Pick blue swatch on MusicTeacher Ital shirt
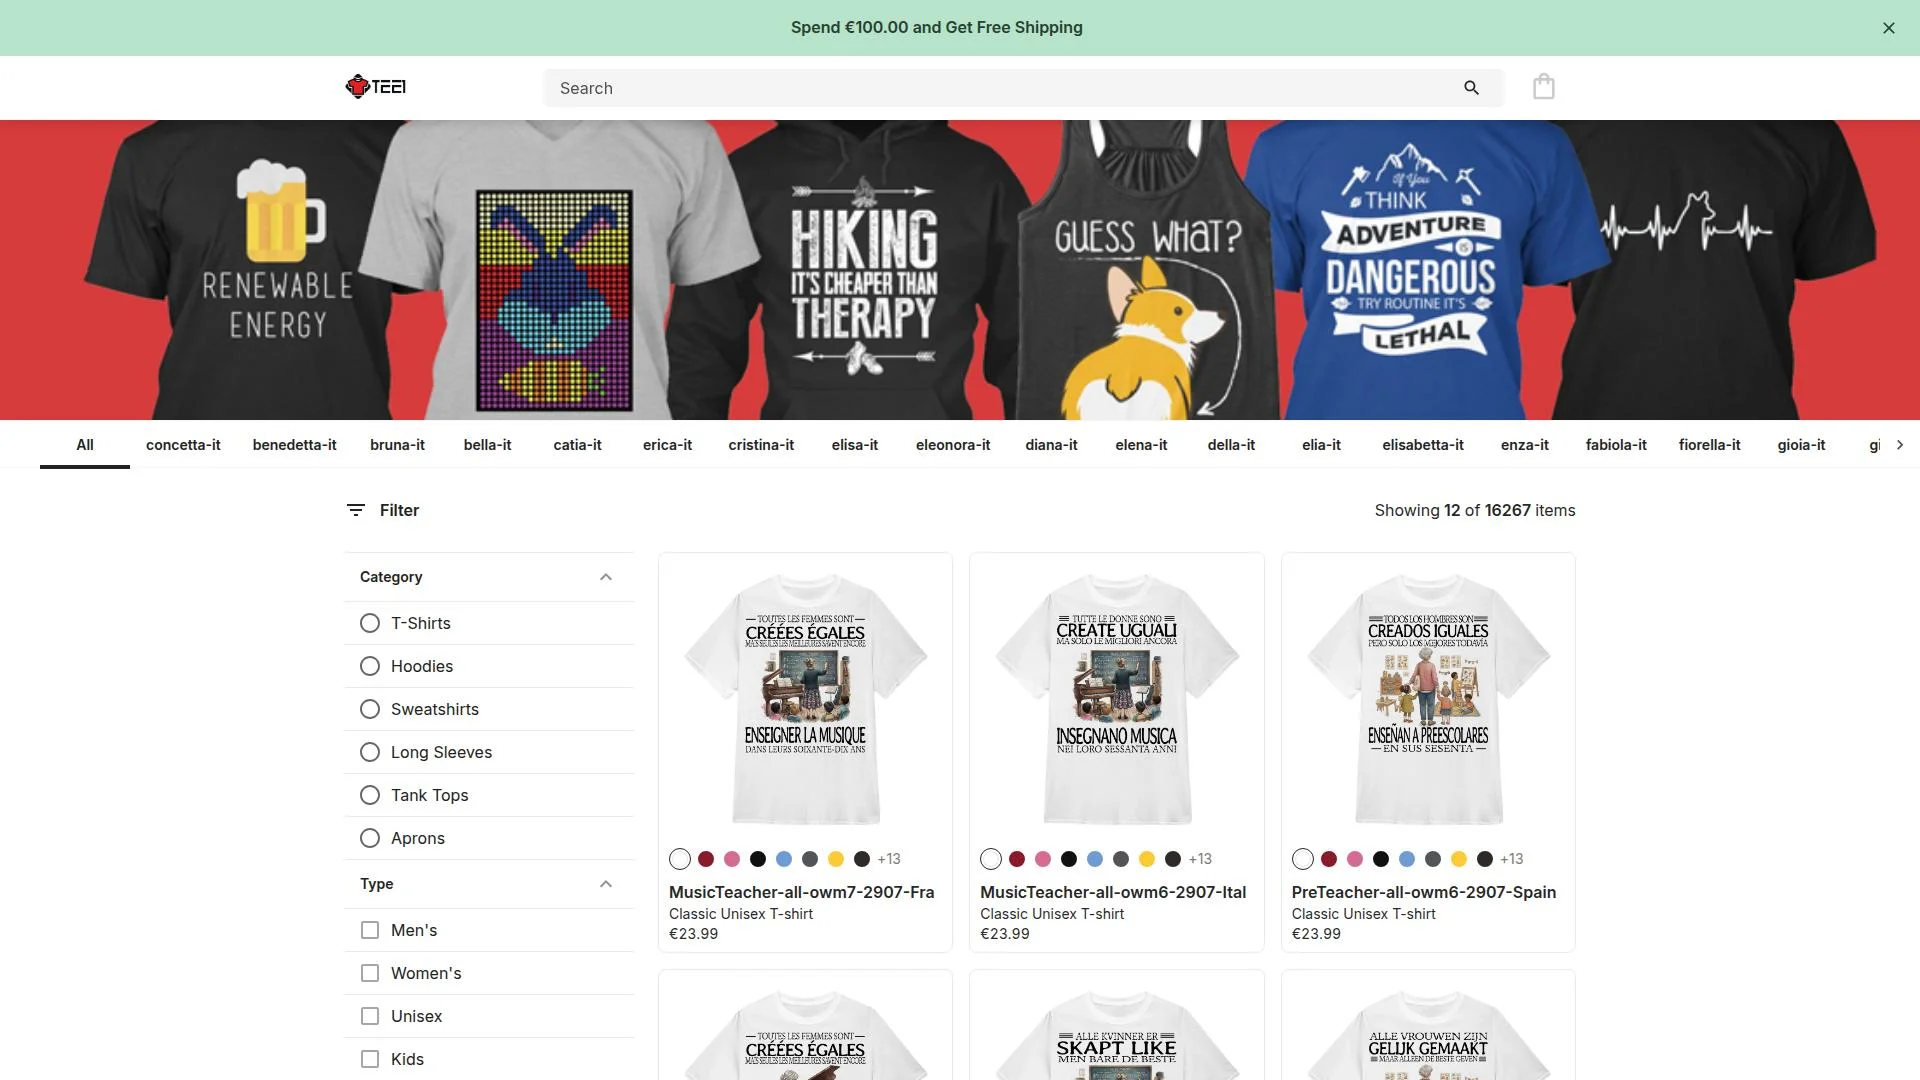The height and width of the screenshot is (1080, 1920). click(1095, 859)
